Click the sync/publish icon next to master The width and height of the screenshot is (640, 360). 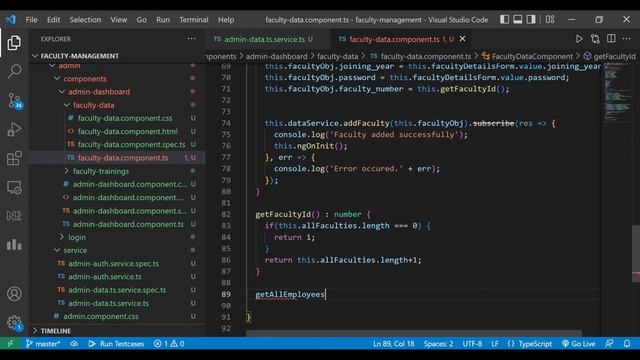click(74, 344)
